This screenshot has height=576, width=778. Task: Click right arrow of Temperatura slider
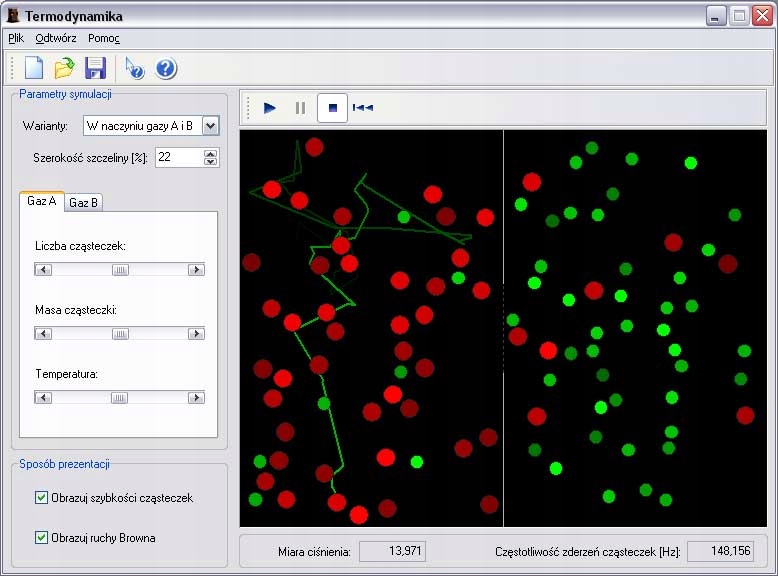coord(197,397)
